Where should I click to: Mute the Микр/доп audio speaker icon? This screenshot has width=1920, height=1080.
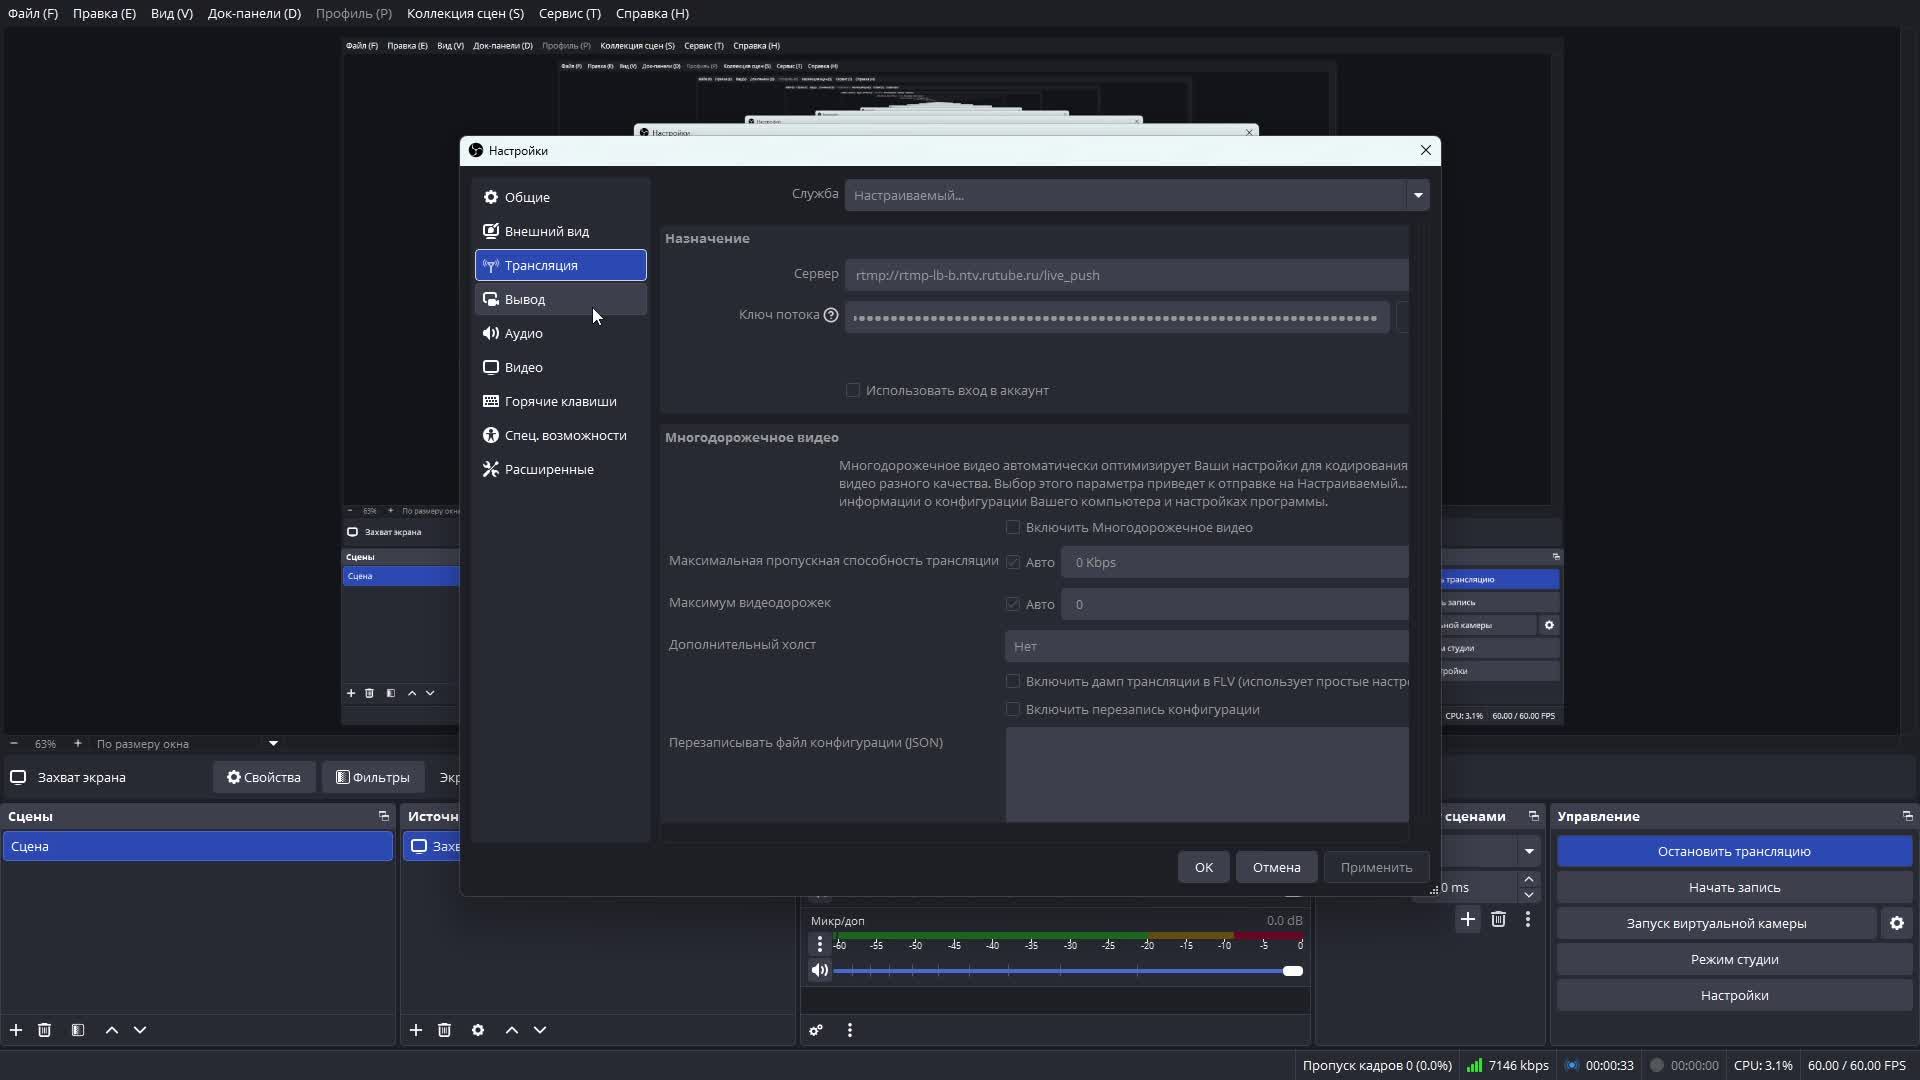(819, 970)
